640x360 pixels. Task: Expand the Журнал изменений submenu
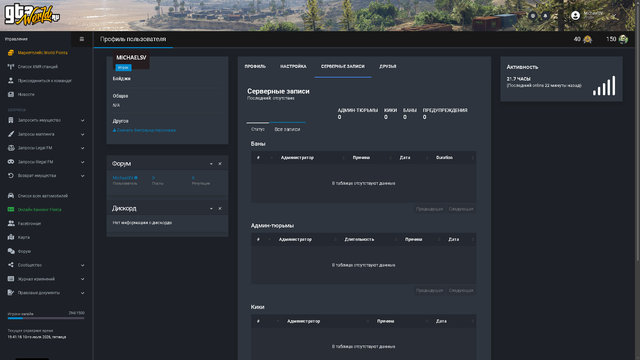point(82,279)
